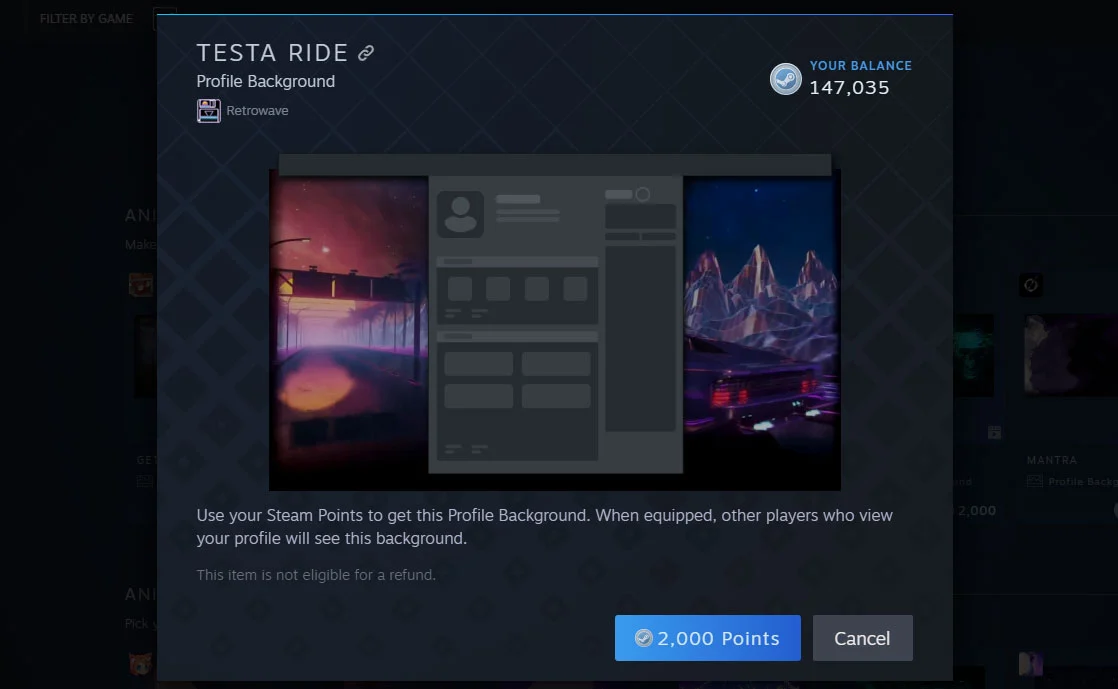Screen dimensions: 1118x689
Task: Click the coin icon on 2,000 Points button
Action: coord(644,638)
